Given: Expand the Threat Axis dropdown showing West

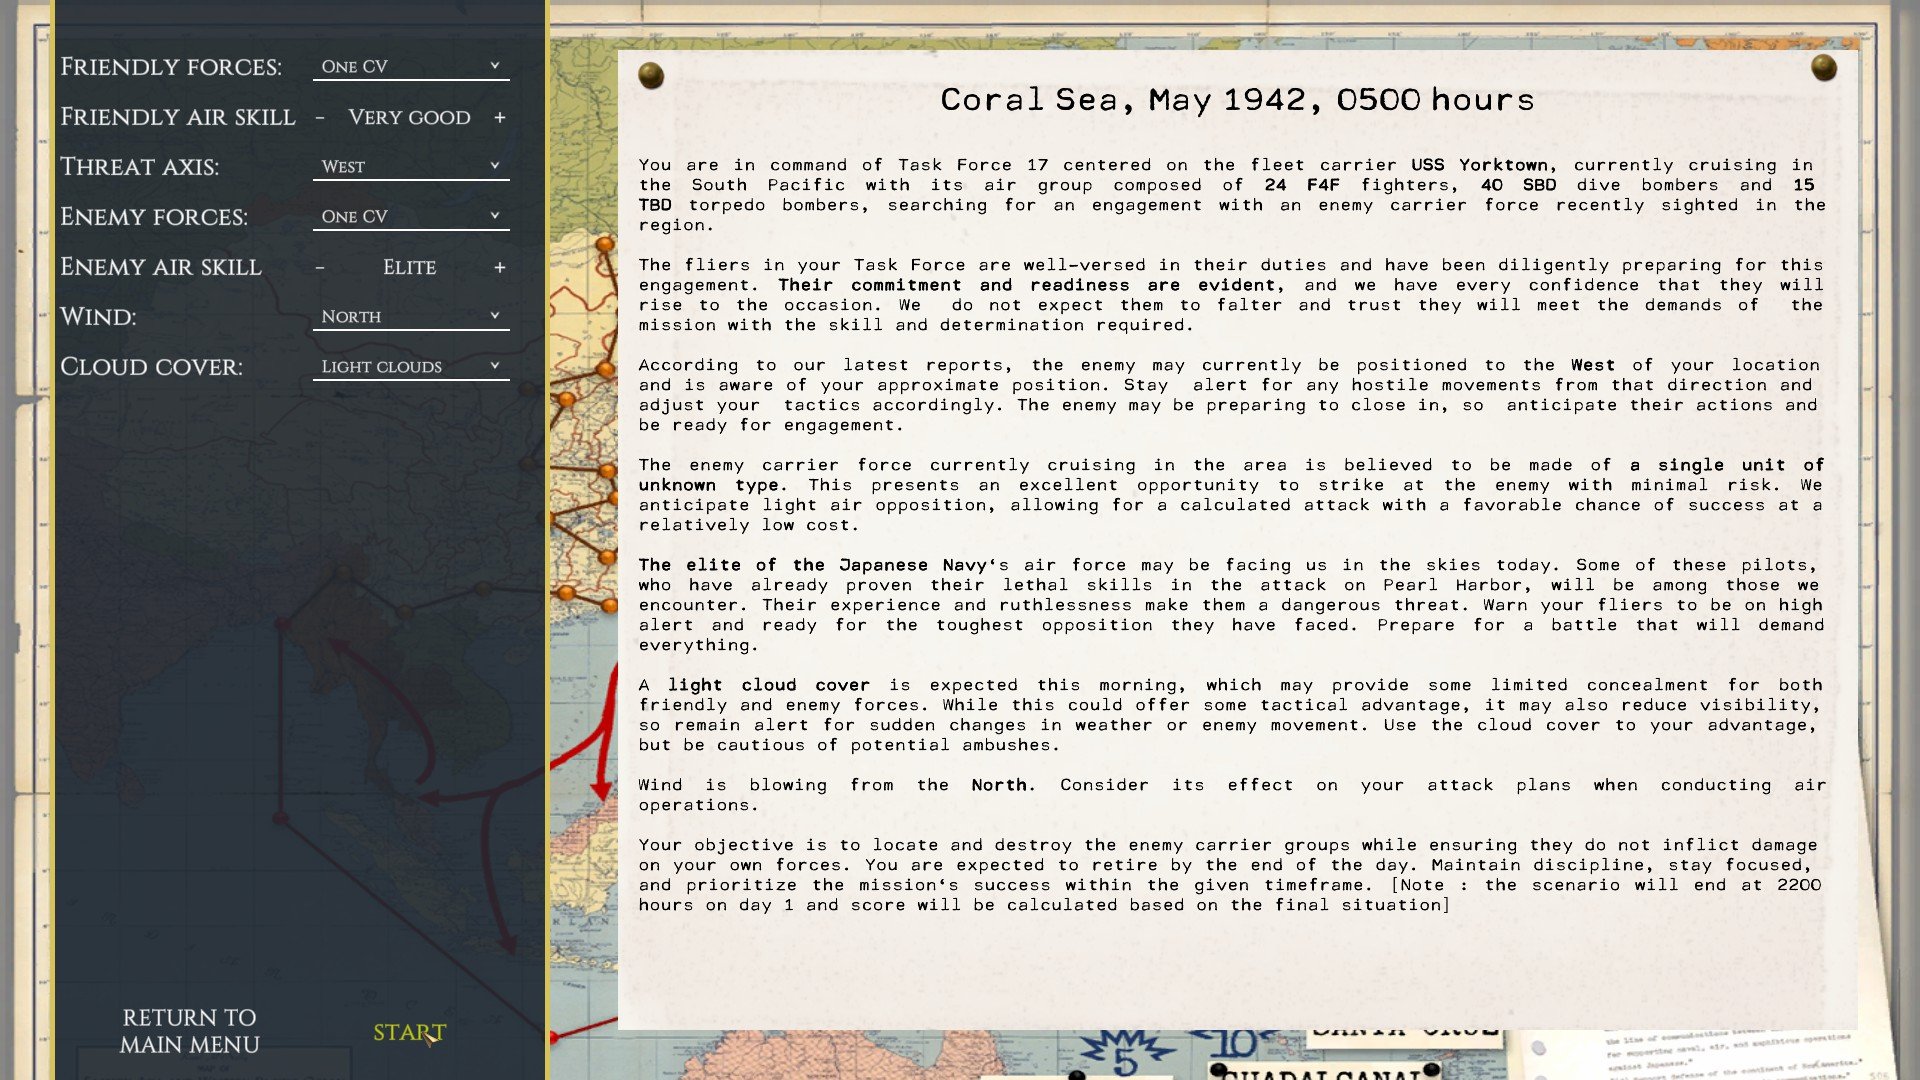Looking at the screenshot, I should coord(410,167).
